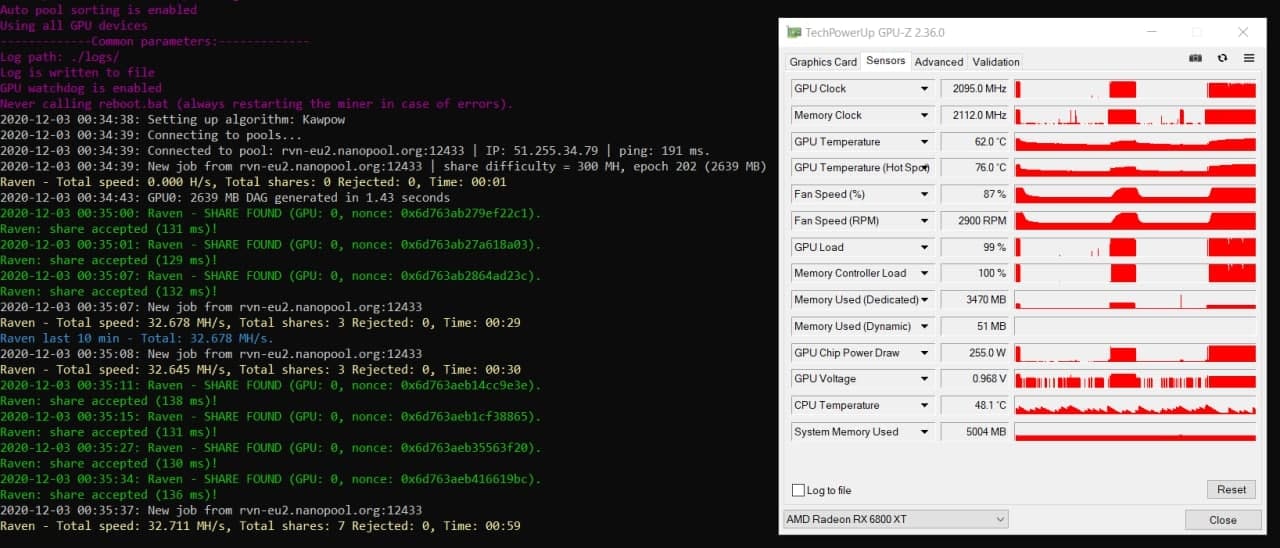Viewport: 1280px width, 548px height.
Task: Open the CPU Temperature sensor dropdown
Action: (925, 405)
